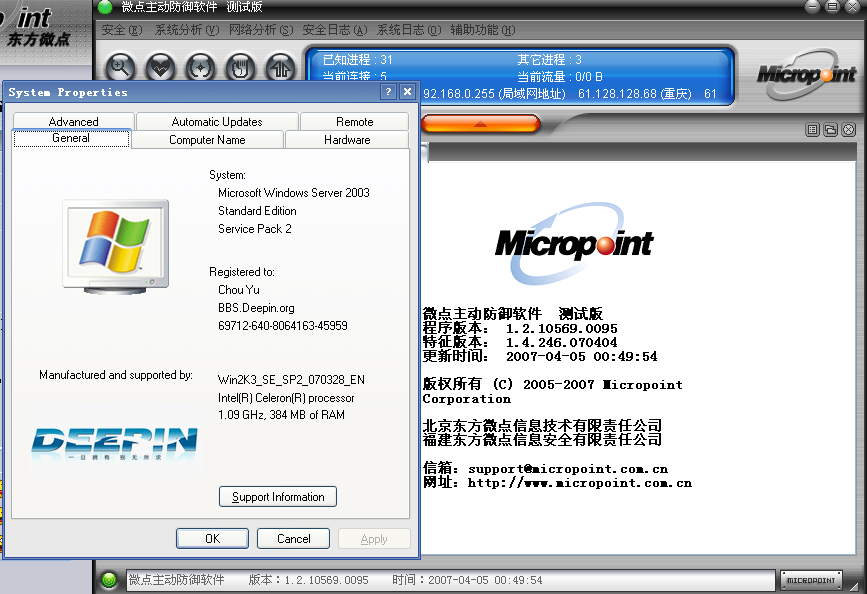Viewport: 867px width, 594px height.
Task: Click the 已知进程 : 31 status text
Action: 357,60
